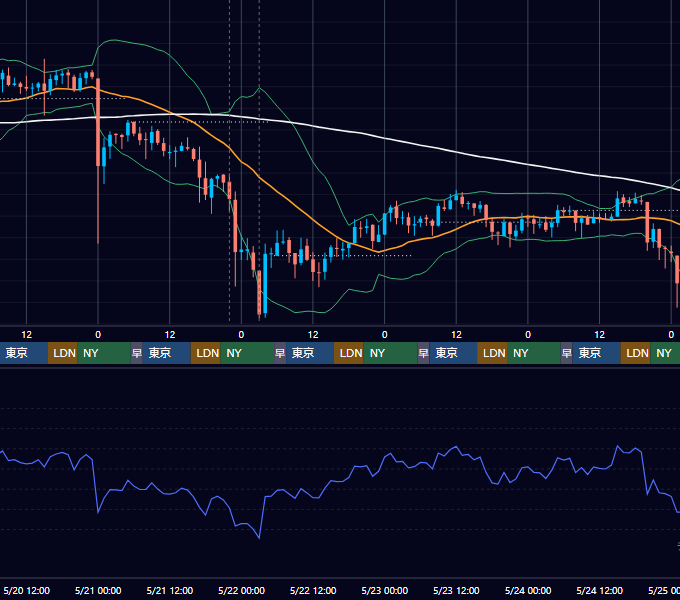Select the LDN session block right after 5/20 12:00
The width and height of the screenshot is (680, 600).
[62, 353]
